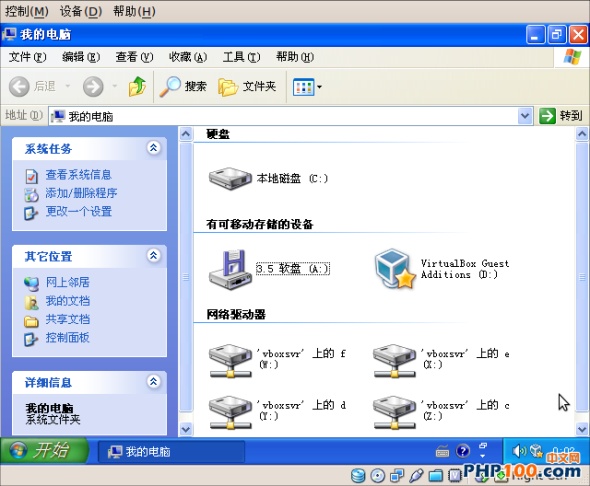This screenshot has height=486, width=590.
Task: Open 更改一个设置 link
Action: point(78,211)
